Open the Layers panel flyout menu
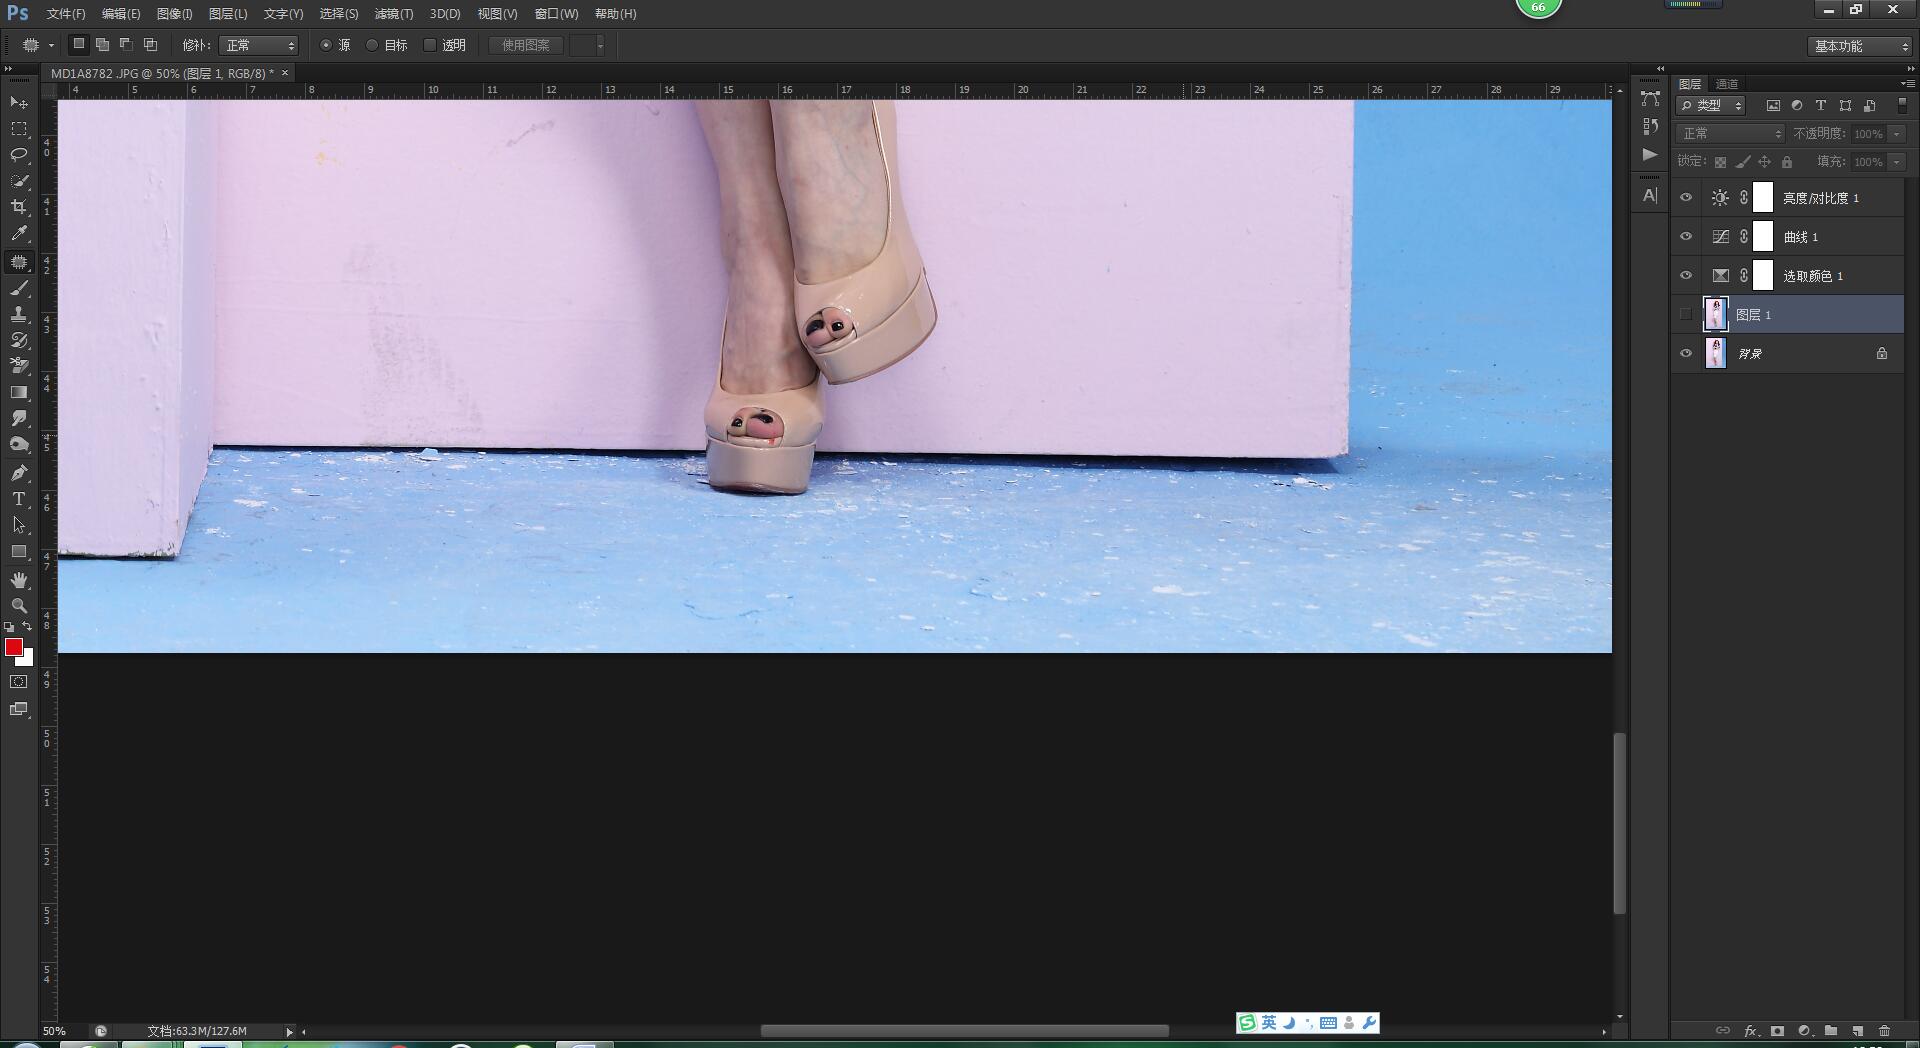The image size is (1920, 1048). coord(1908,83)
